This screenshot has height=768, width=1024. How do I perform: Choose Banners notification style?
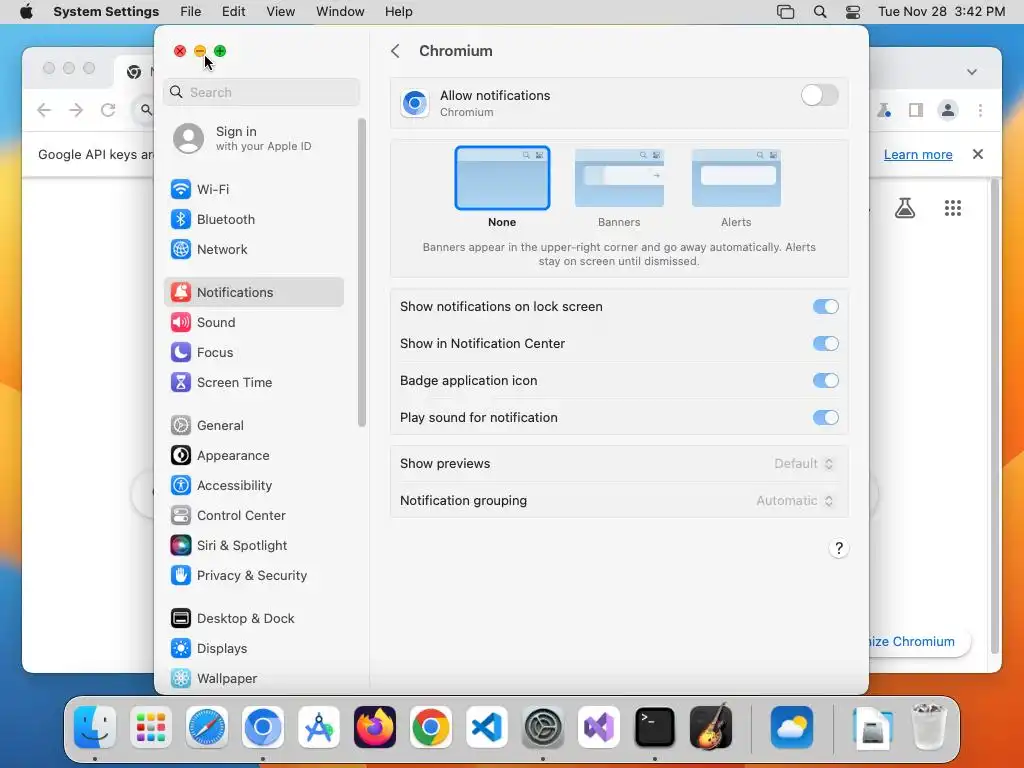619,187
